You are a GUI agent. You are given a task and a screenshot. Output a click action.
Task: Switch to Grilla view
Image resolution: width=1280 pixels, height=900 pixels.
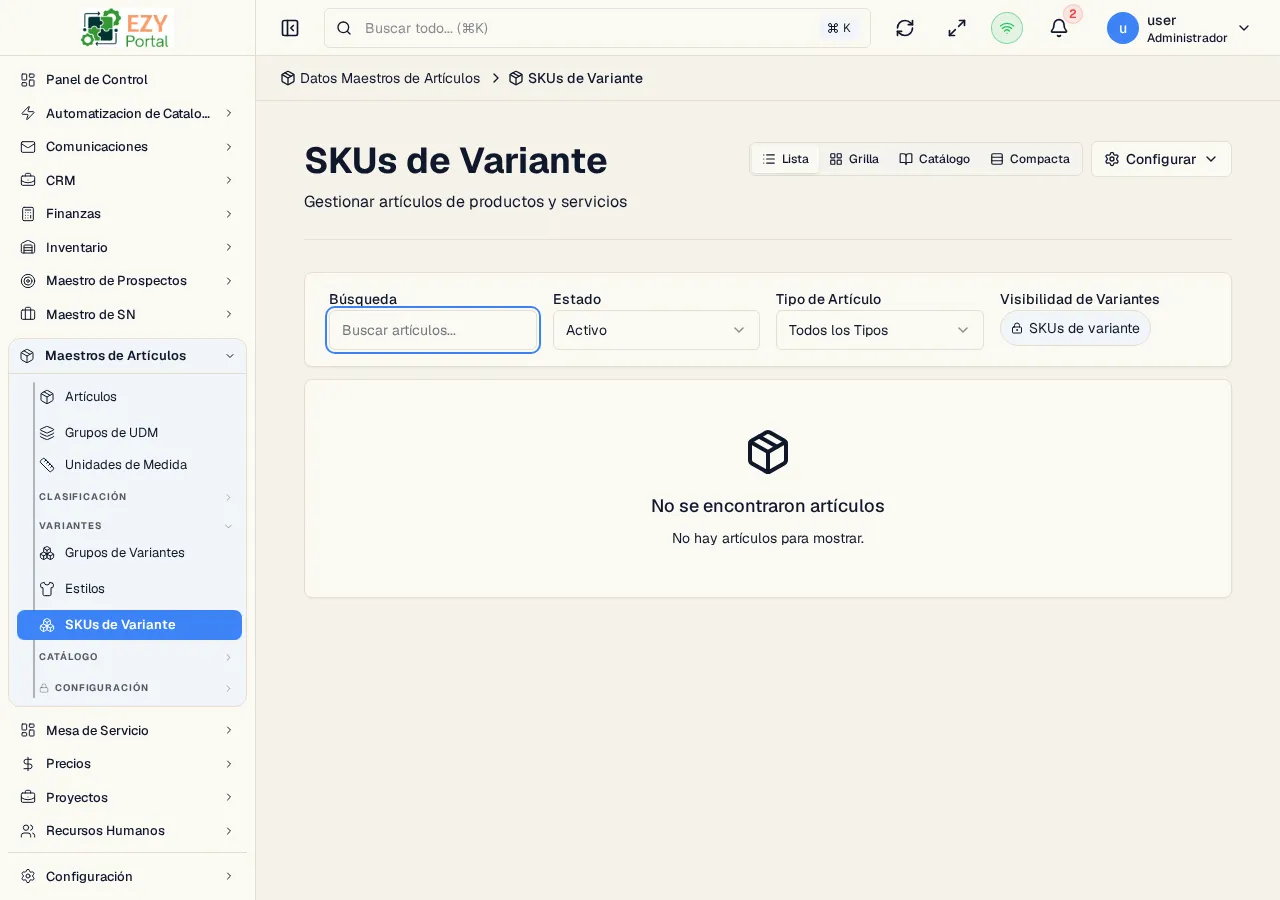[854, 159]
